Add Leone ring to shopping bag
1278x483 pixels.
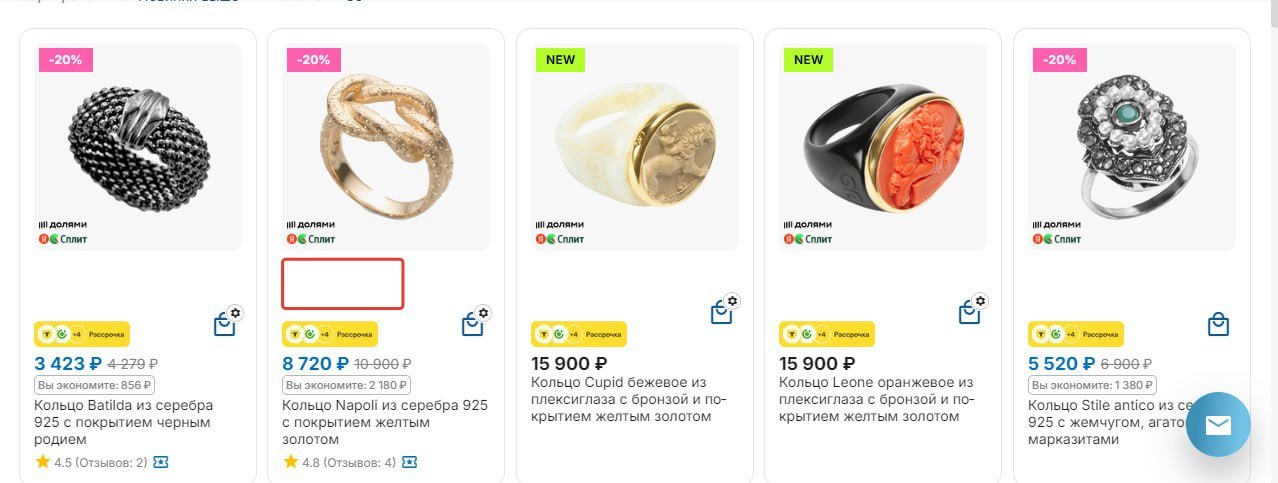[x=969, y=314]
